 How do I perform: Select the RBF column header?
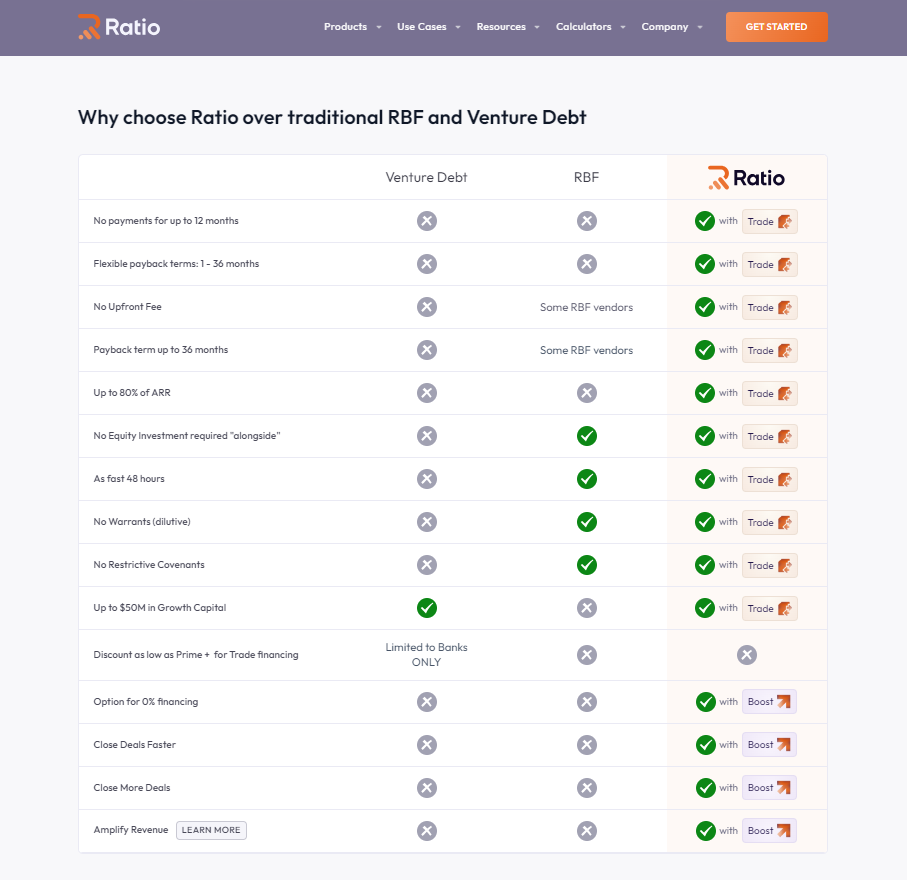pos(587,178)
